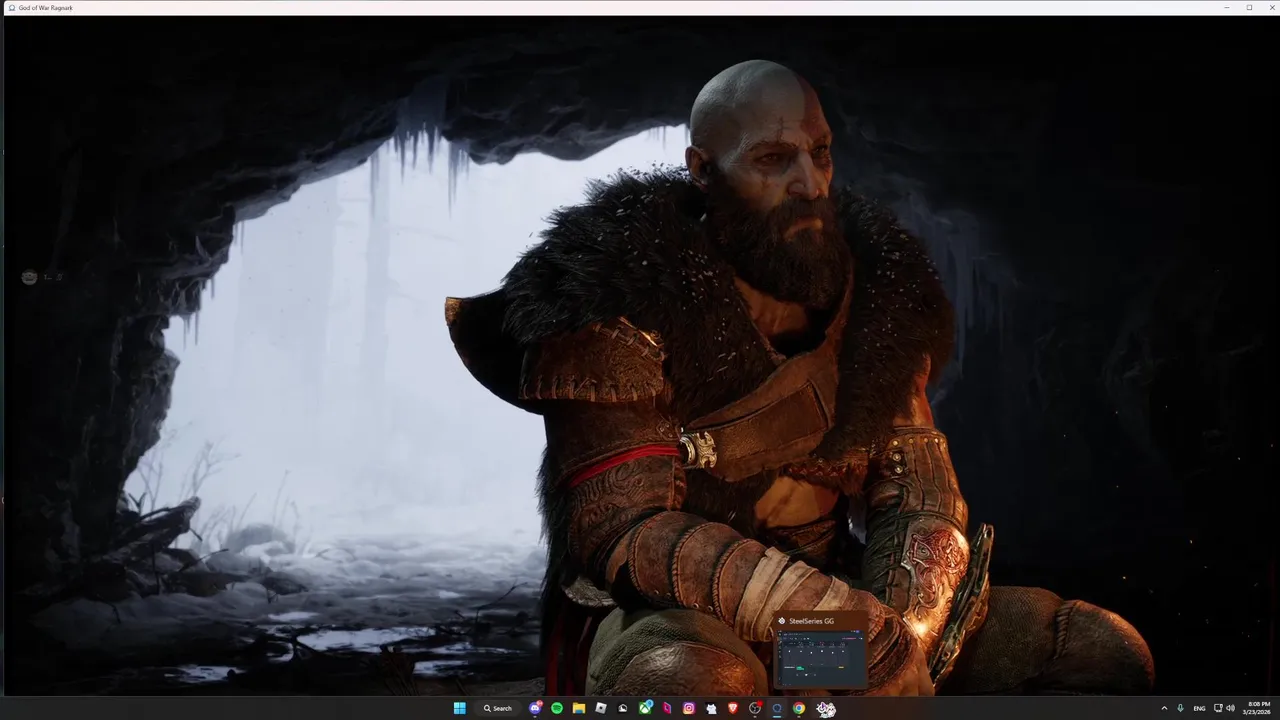Maximize the God of War Ragnarok window
Image resolution: width=1280 pixels, height=720 pixels.
click(x=1249, y=7)
